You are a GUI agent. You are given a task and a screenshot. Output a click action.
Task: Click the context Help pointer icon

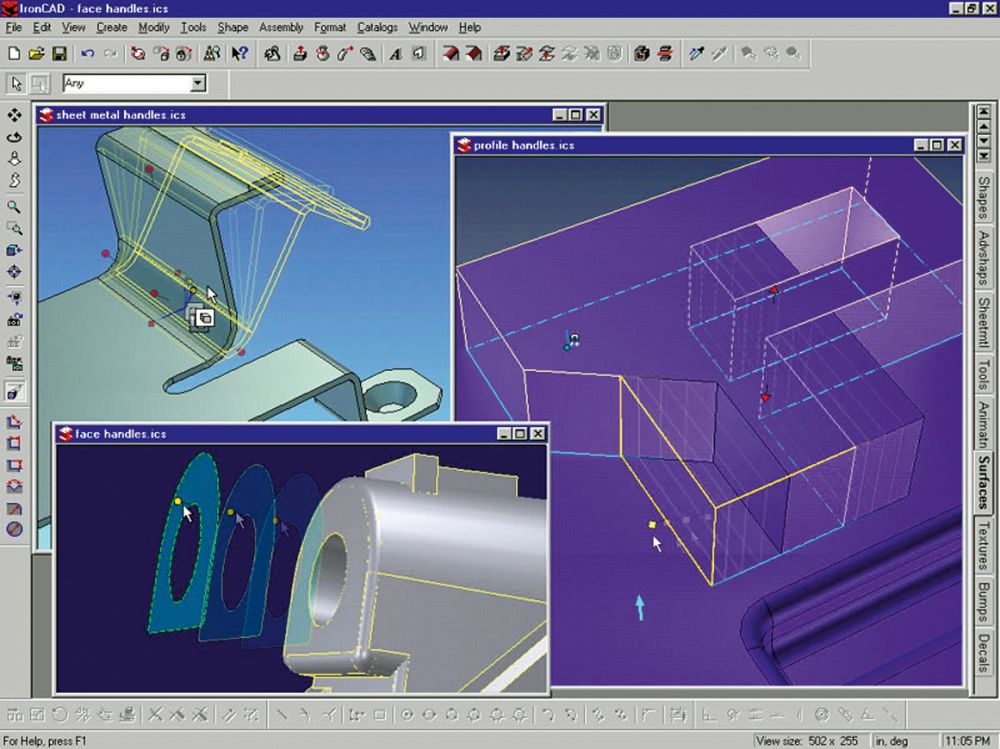click(239, 53)
